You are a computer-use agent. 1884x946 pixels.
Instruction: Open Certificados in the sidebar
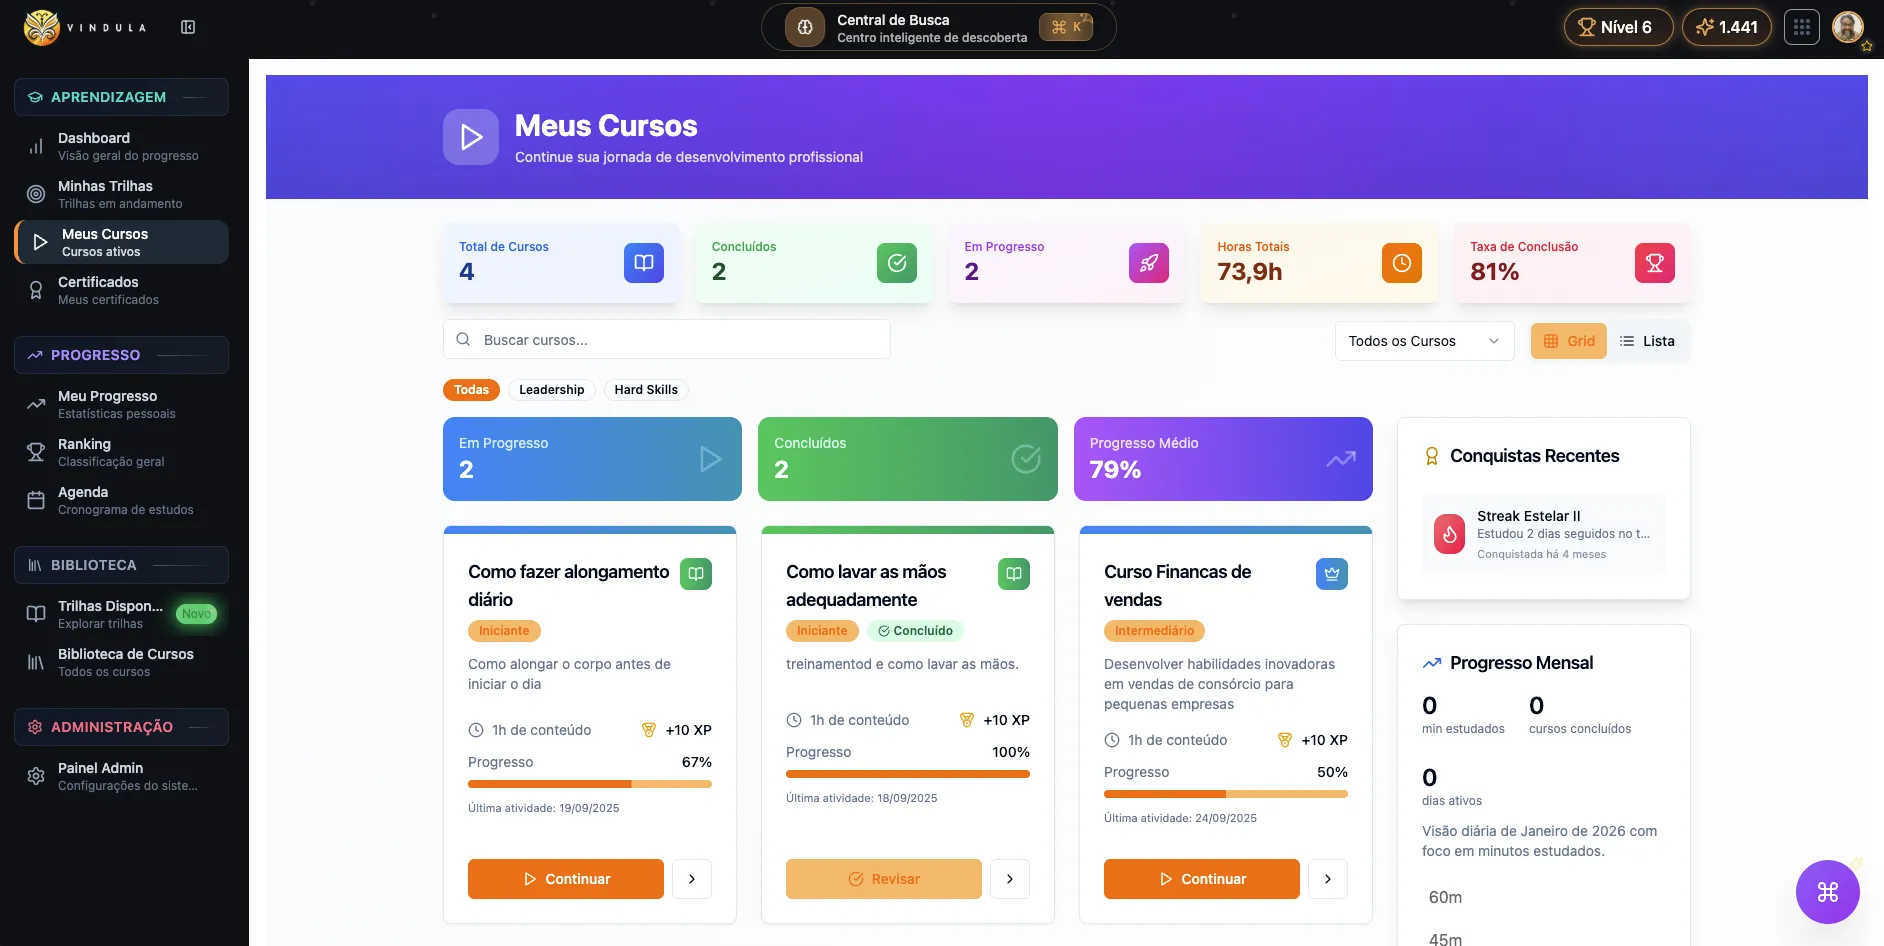coord(98,290)
